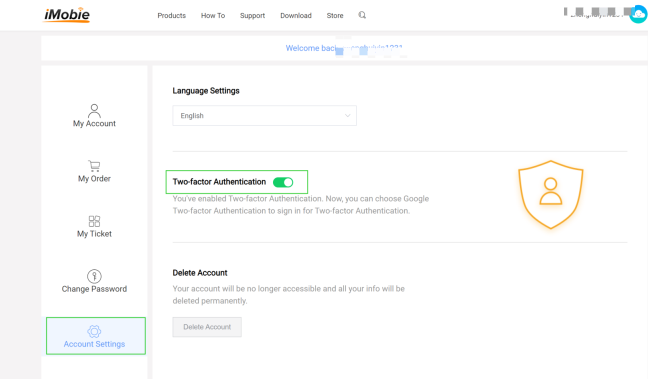Open Change Password label in sidebar
The image size is (651, 379).
pos(94,289)
